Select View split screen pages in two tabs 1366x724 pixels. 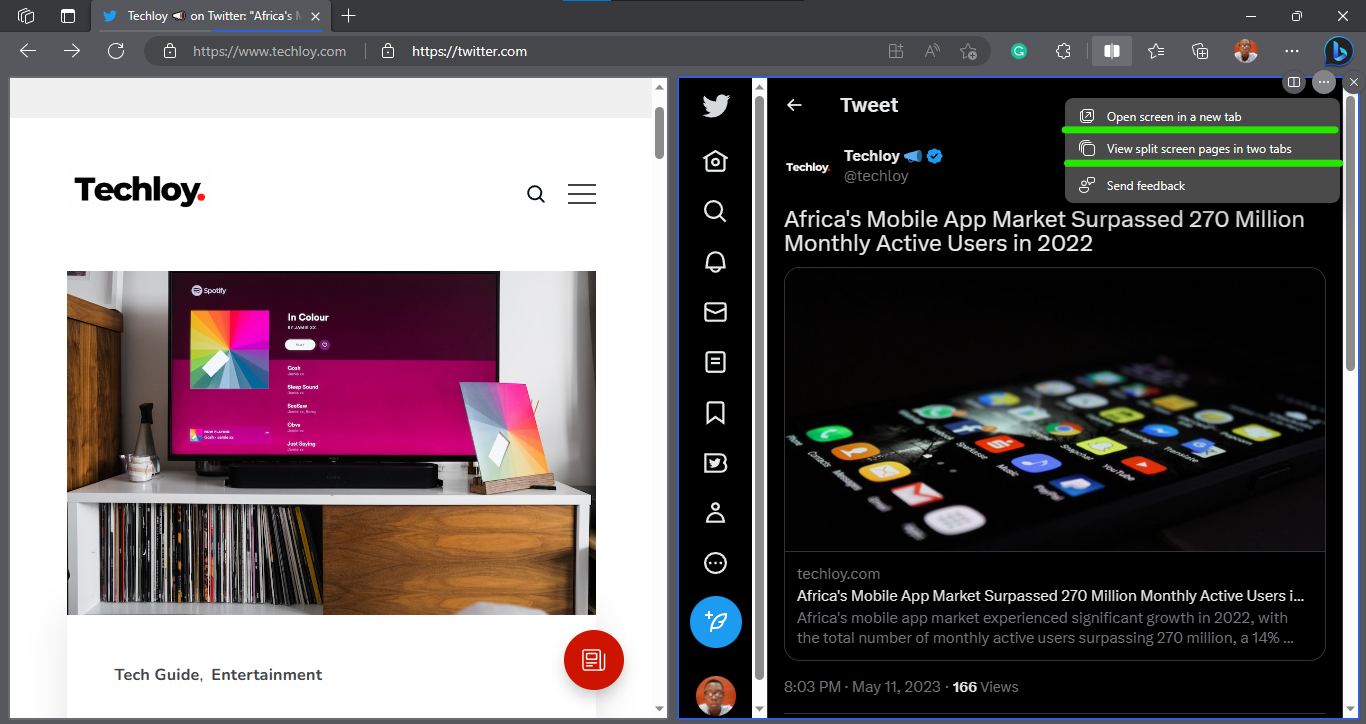coord(1201,149)
